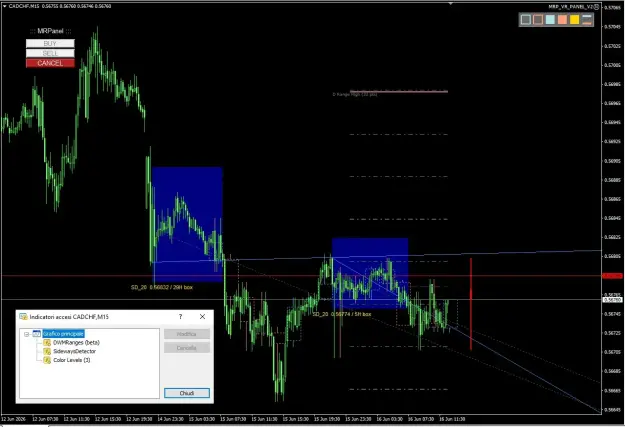Click the SELL button in MRPanel
The width and height of the screenshot is (625, 427).
pyautogui.click(x=50, y=53)
